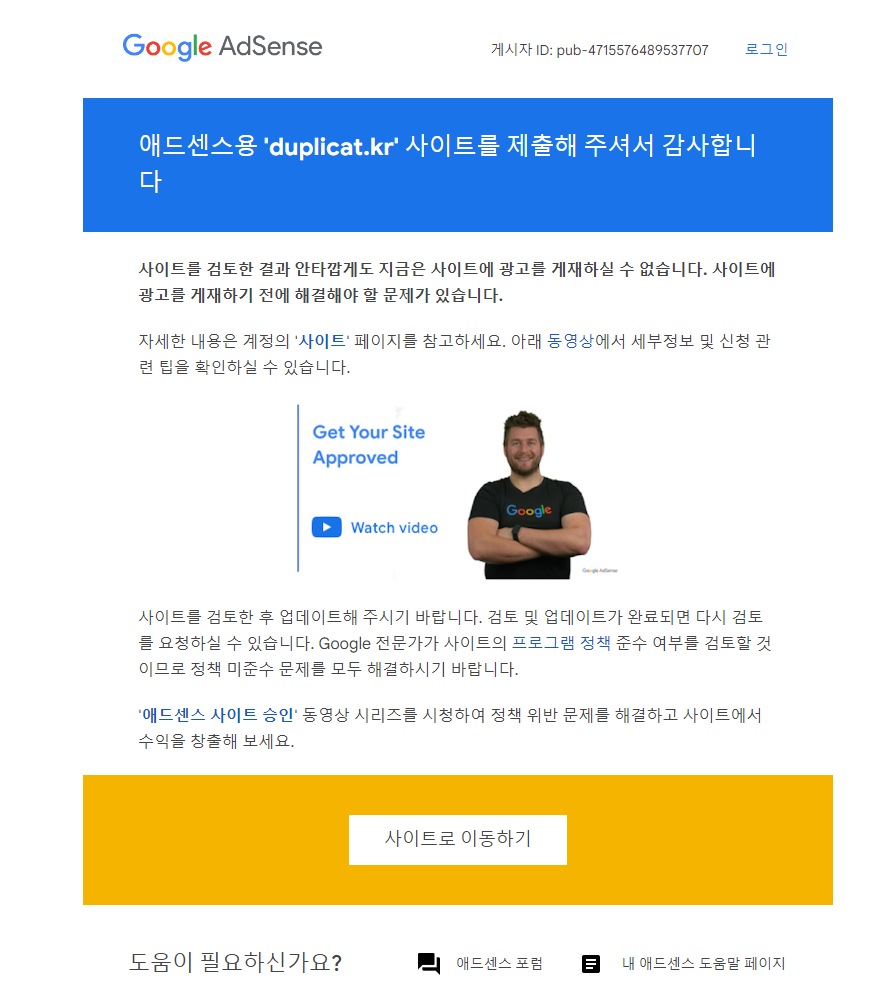Click the Watch video text link
The width and height of the screenshot is (874, 1007).
tap(394, 528)
